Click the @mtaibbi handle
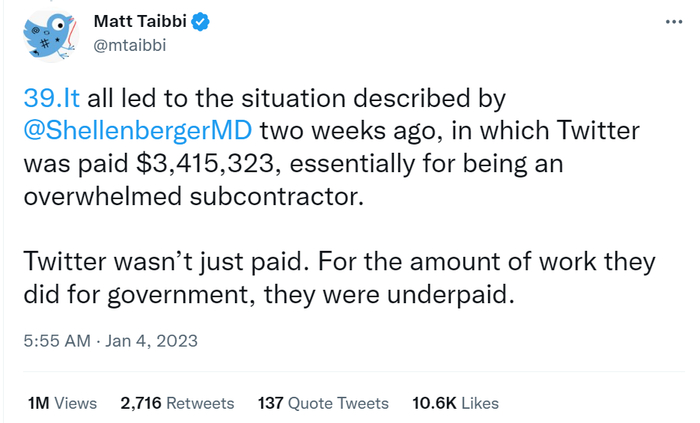Screen dimensions: 700x423 click(128, 45)
